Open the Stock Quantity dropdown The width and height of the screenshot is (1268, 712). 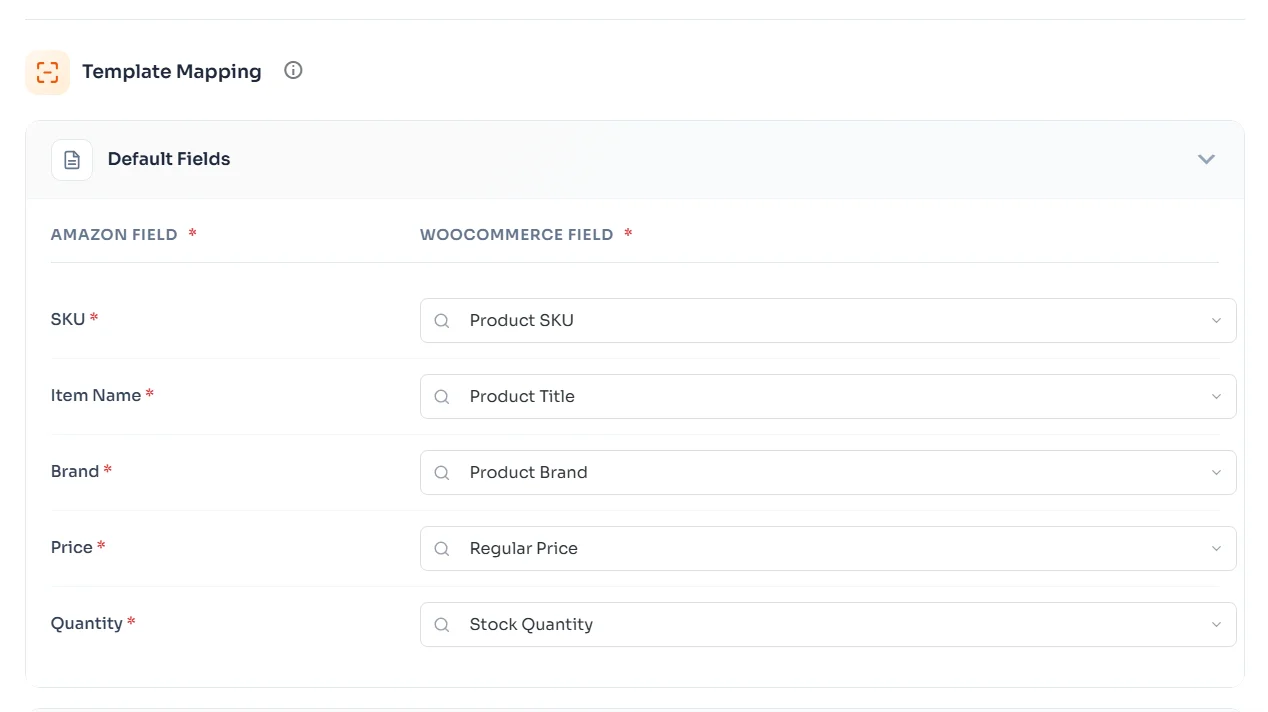point(1216,624)
